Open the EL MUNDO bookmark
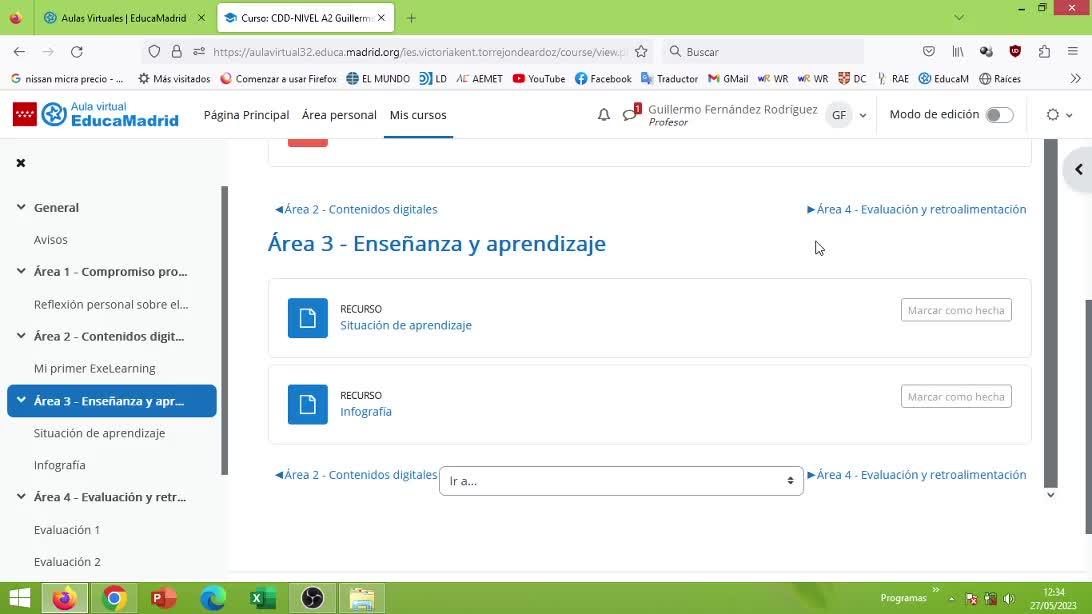 378,79
